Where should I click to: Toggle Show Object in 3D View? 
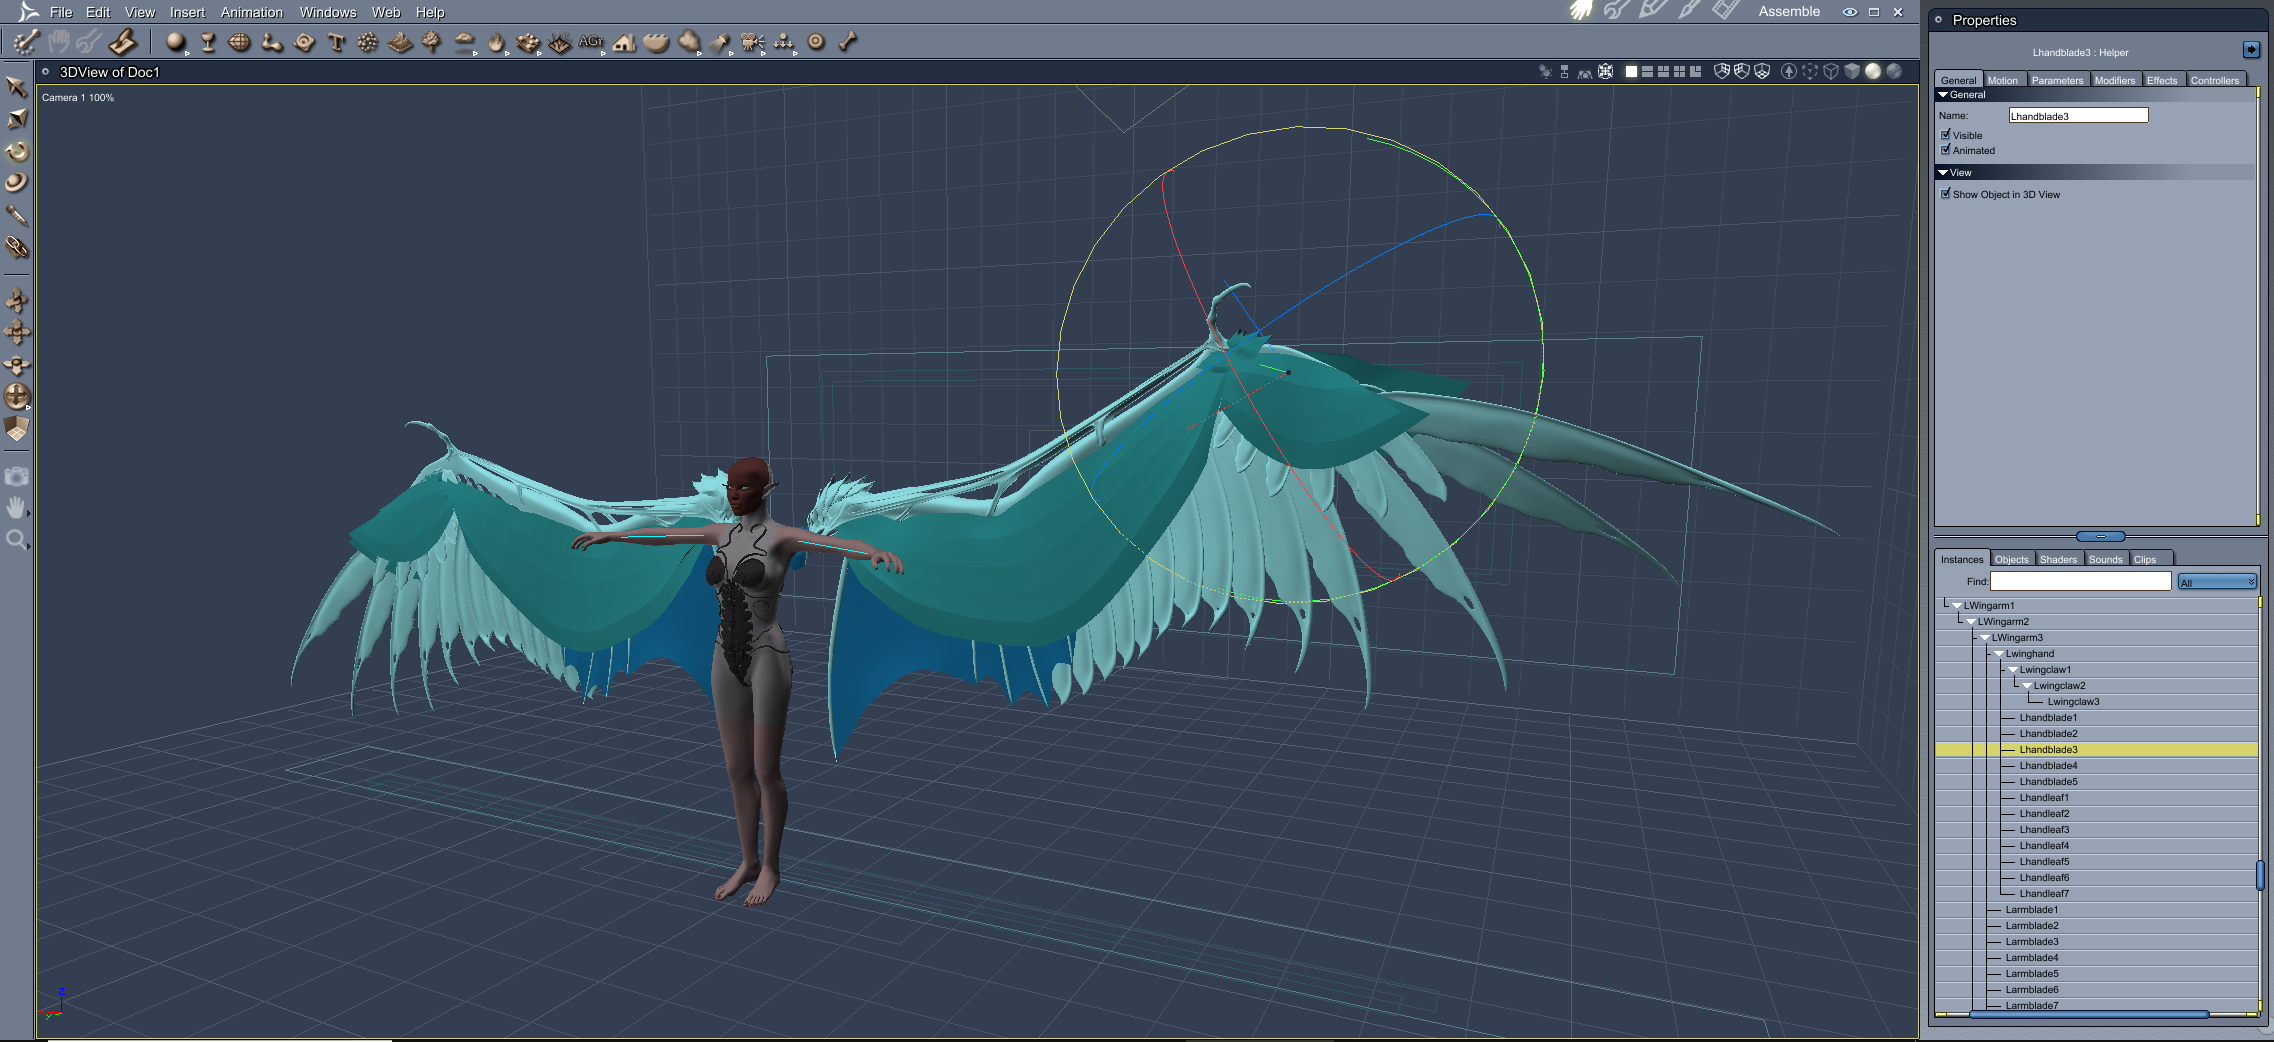point(1946,193)
